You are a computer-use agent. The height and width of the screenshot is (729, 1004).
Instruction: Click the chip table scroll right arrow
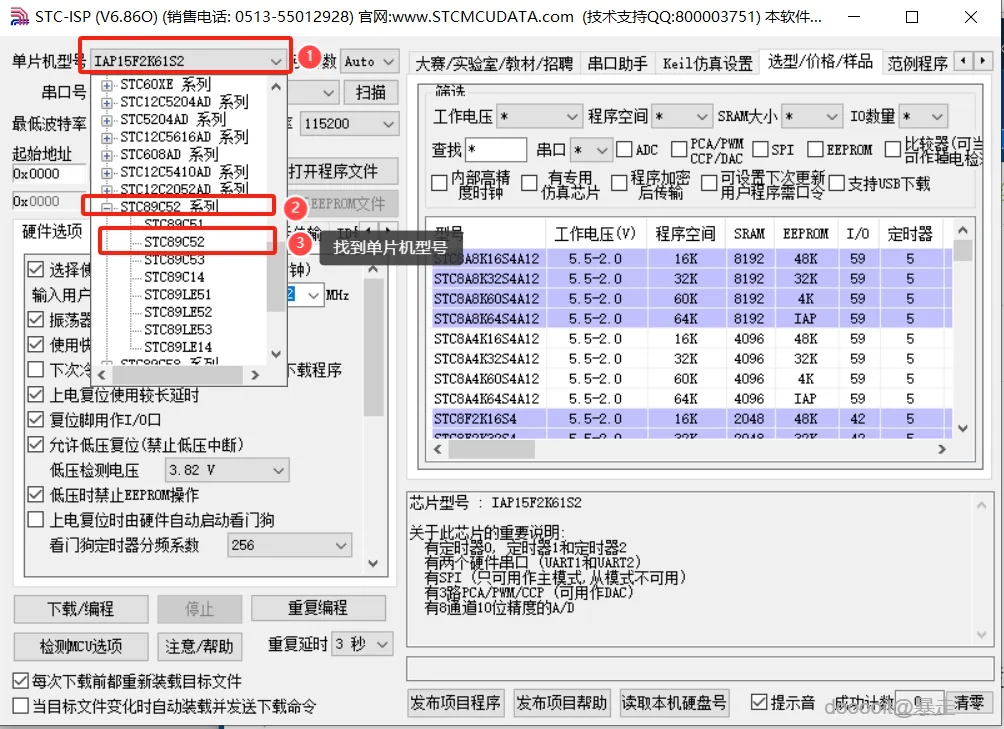point(941,449)
